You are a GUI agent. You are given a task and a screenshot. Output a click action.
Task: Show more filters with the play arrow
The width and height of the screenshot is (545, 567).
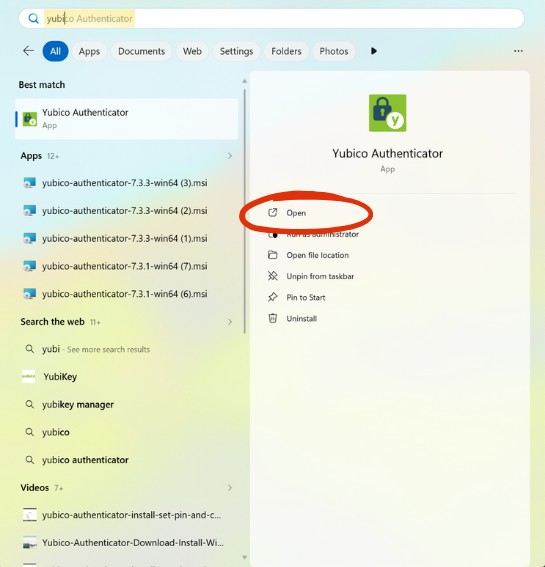[x=374, y=51]
